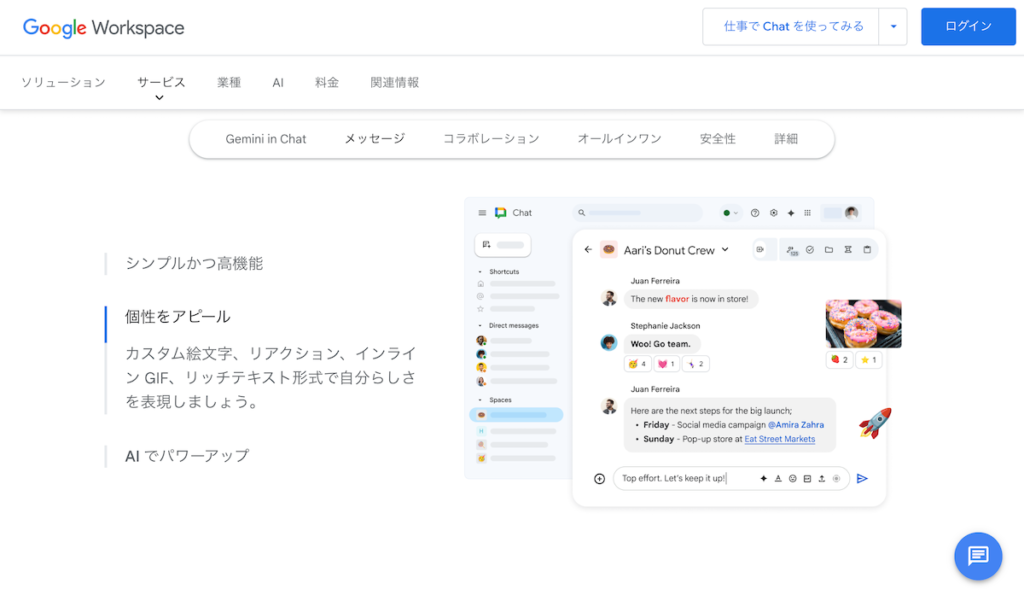Click the mentions @ shortcut icon
1024x601 pixels.
pos(481,296)
